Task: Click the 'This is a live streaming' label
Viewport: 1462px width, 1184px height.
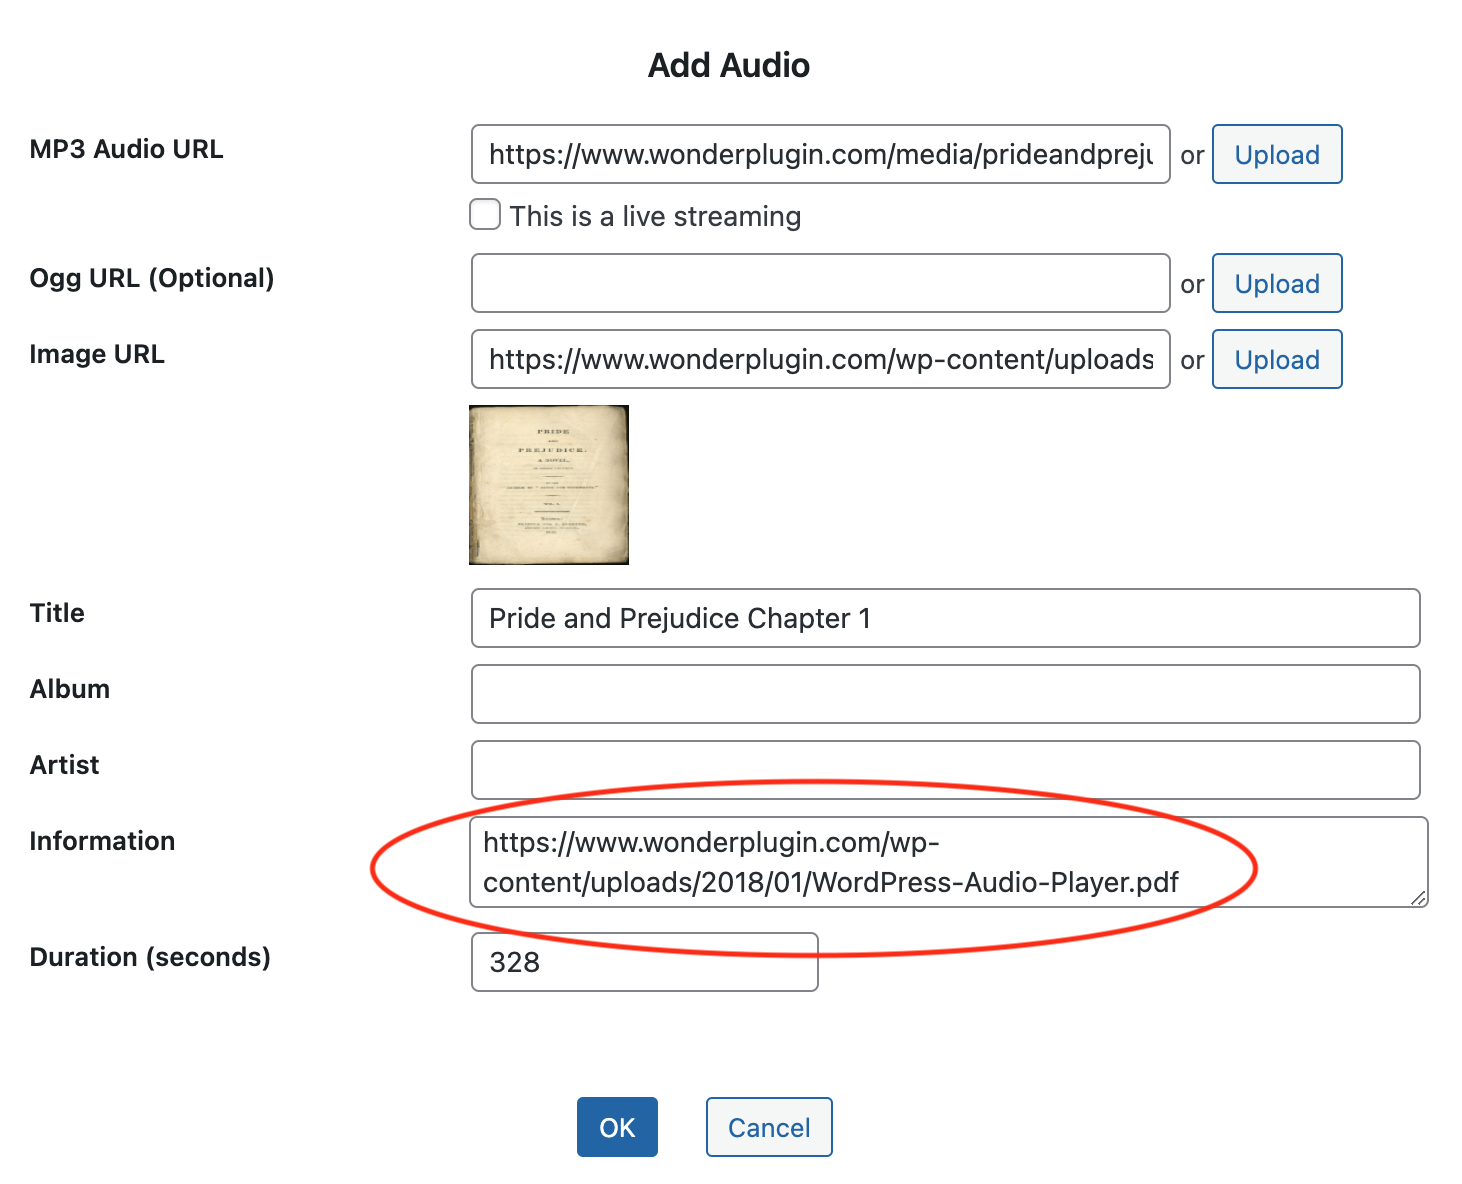Action: click(x=655, y=216)
